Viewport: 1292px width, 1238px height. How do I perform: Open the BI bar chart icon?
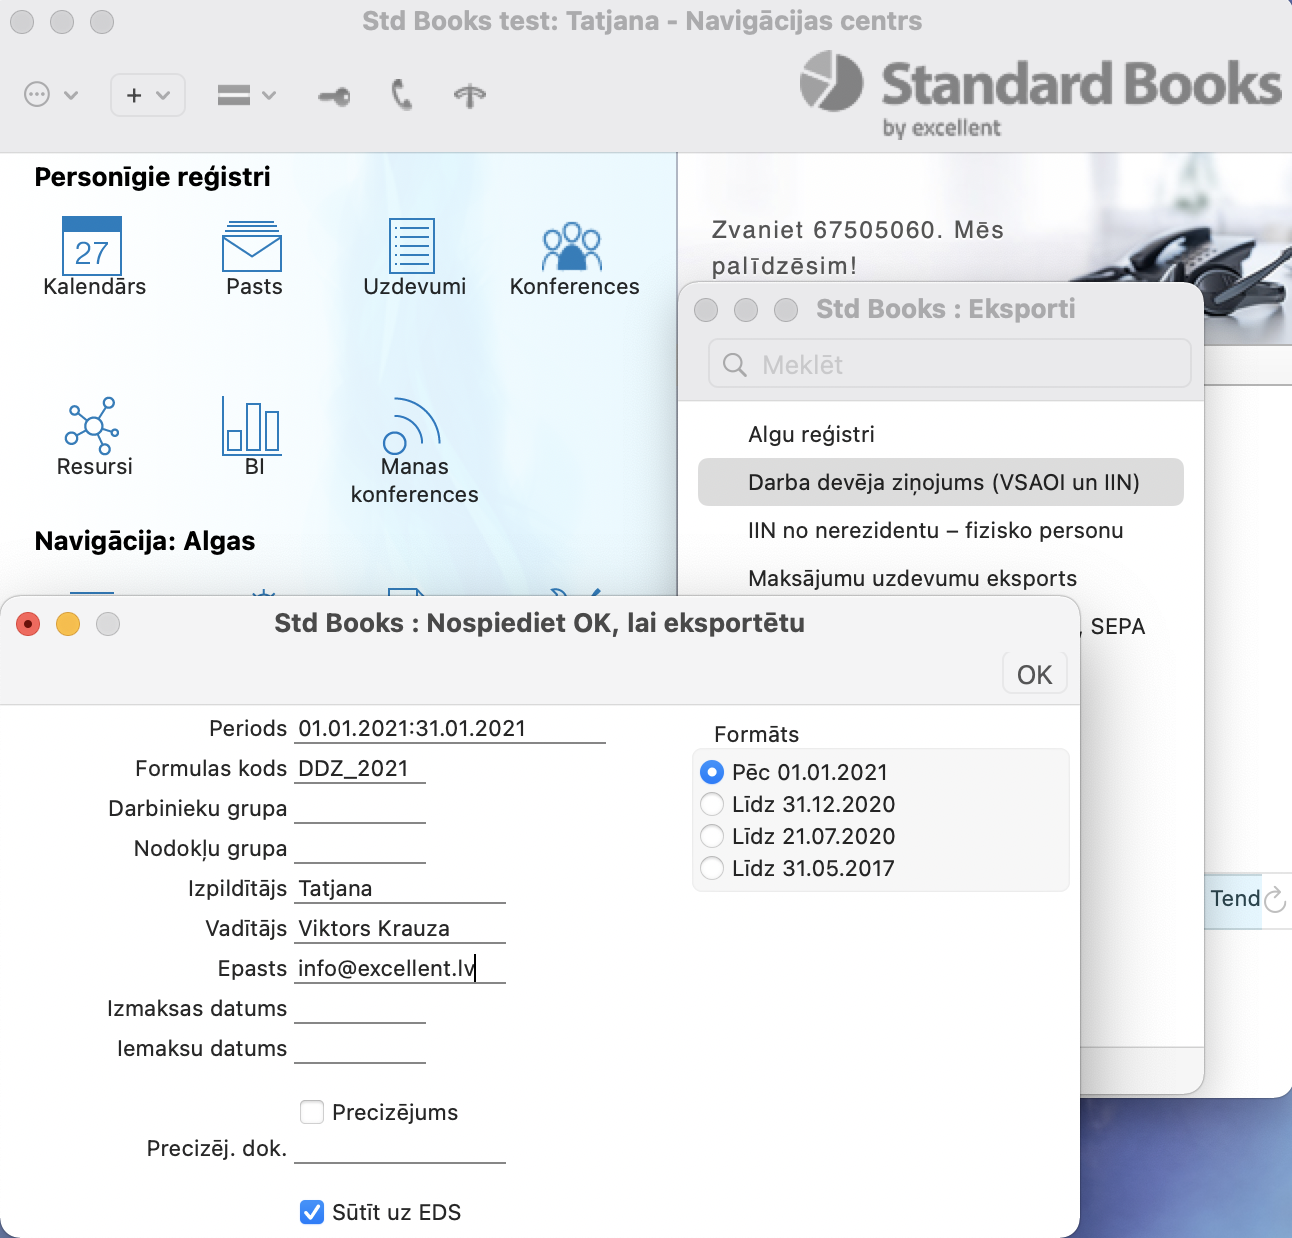tap(251, 426)
